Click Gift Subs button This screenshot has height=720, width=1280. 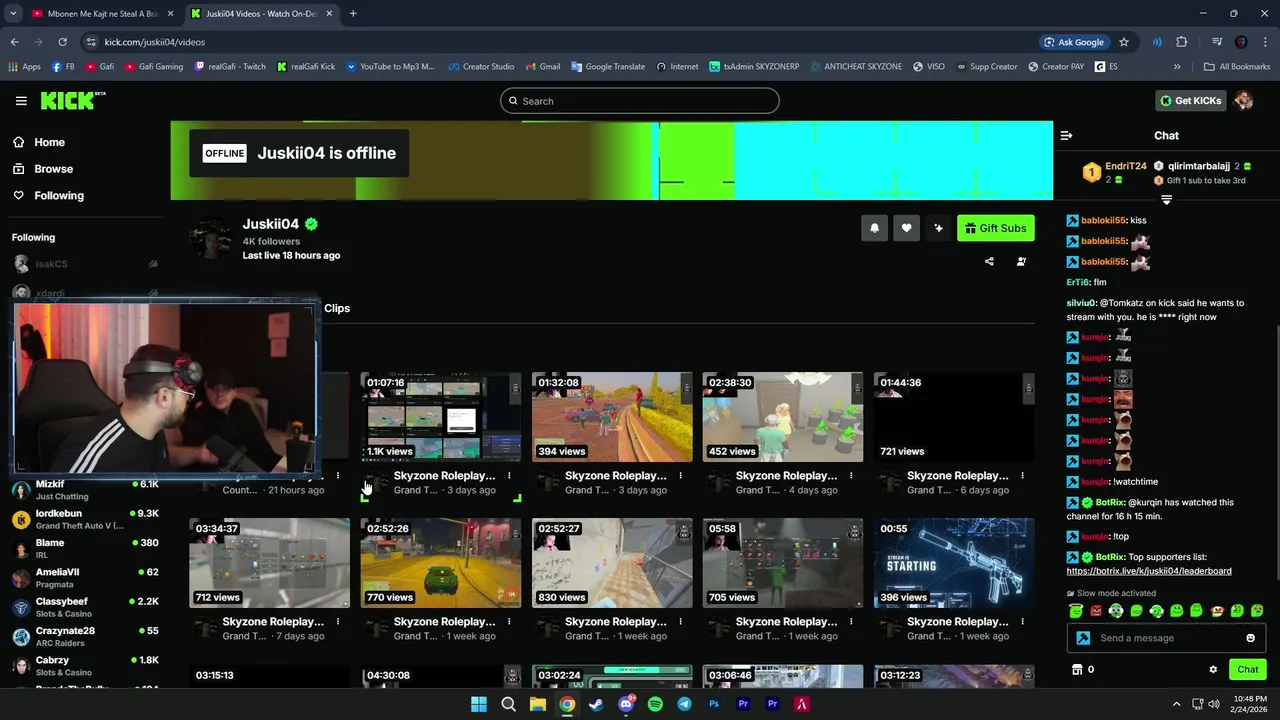point(995,228)
